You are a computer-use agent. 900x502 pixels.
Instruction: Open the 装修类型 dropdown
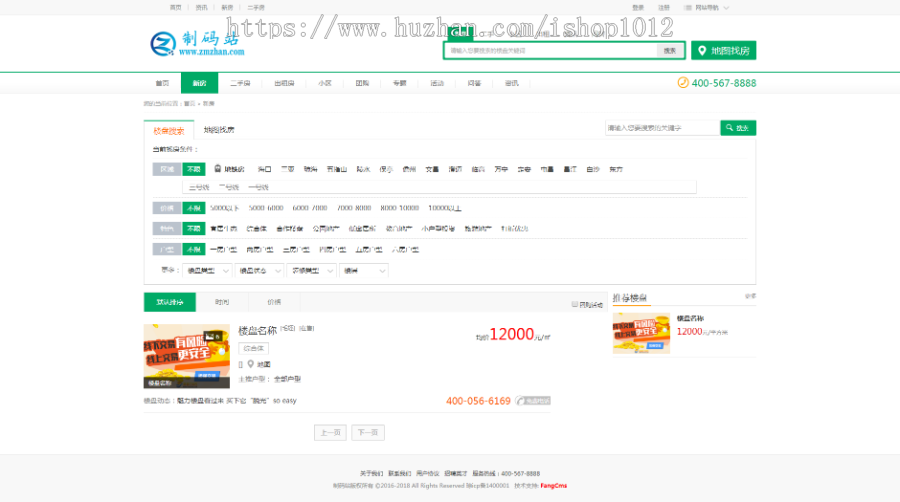click(311, 271)
